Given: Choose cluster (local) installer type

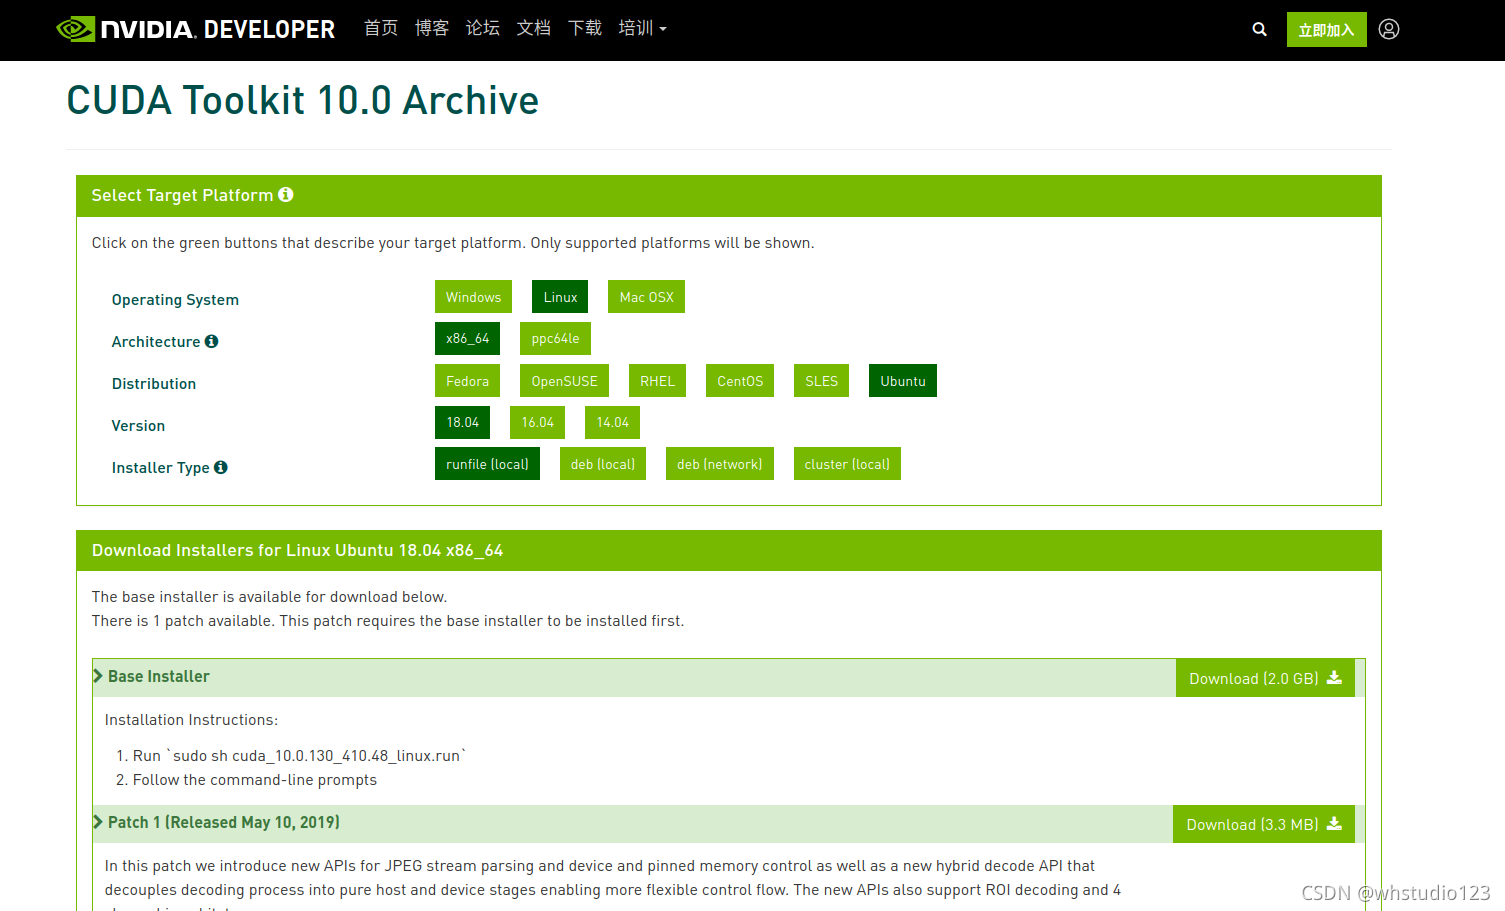Looking at the screenshot, I should point(847,464).
